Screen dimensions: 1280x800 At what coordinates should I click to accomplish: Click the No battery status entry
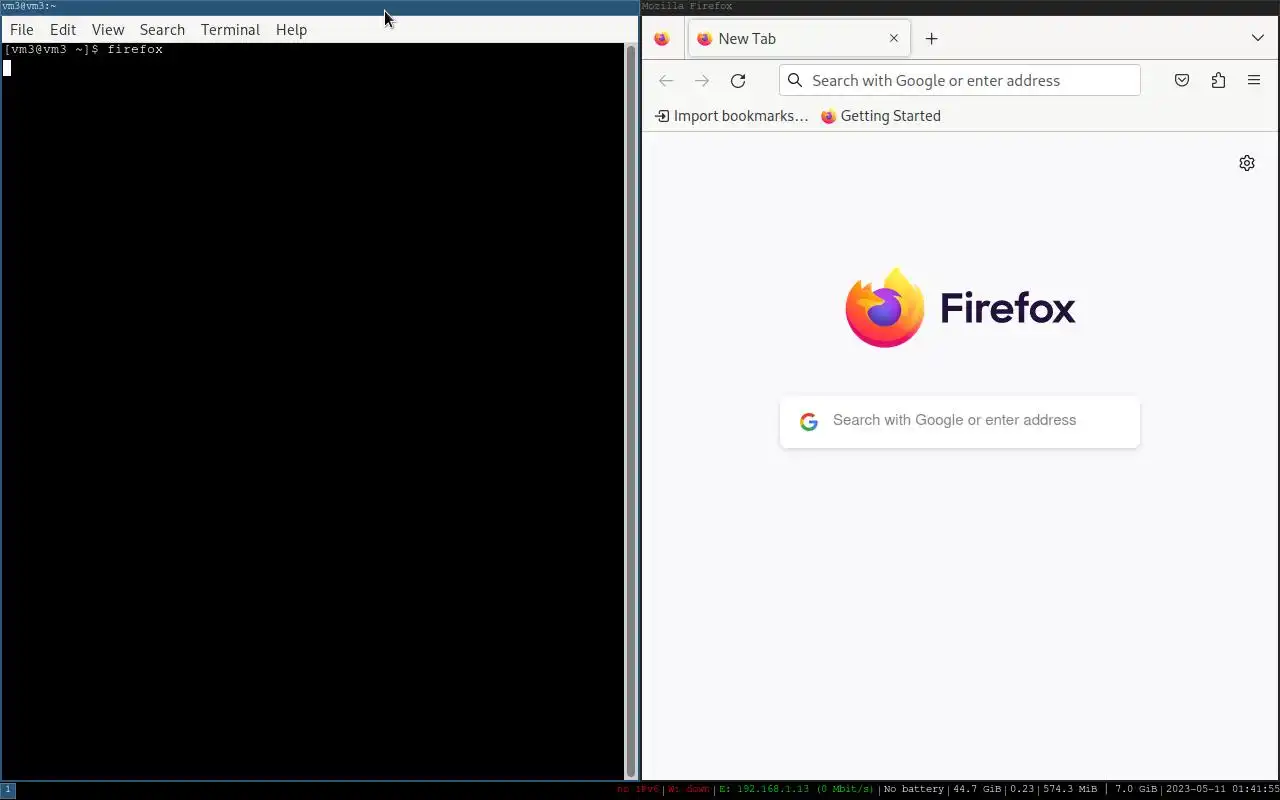[x=913, y=789]
